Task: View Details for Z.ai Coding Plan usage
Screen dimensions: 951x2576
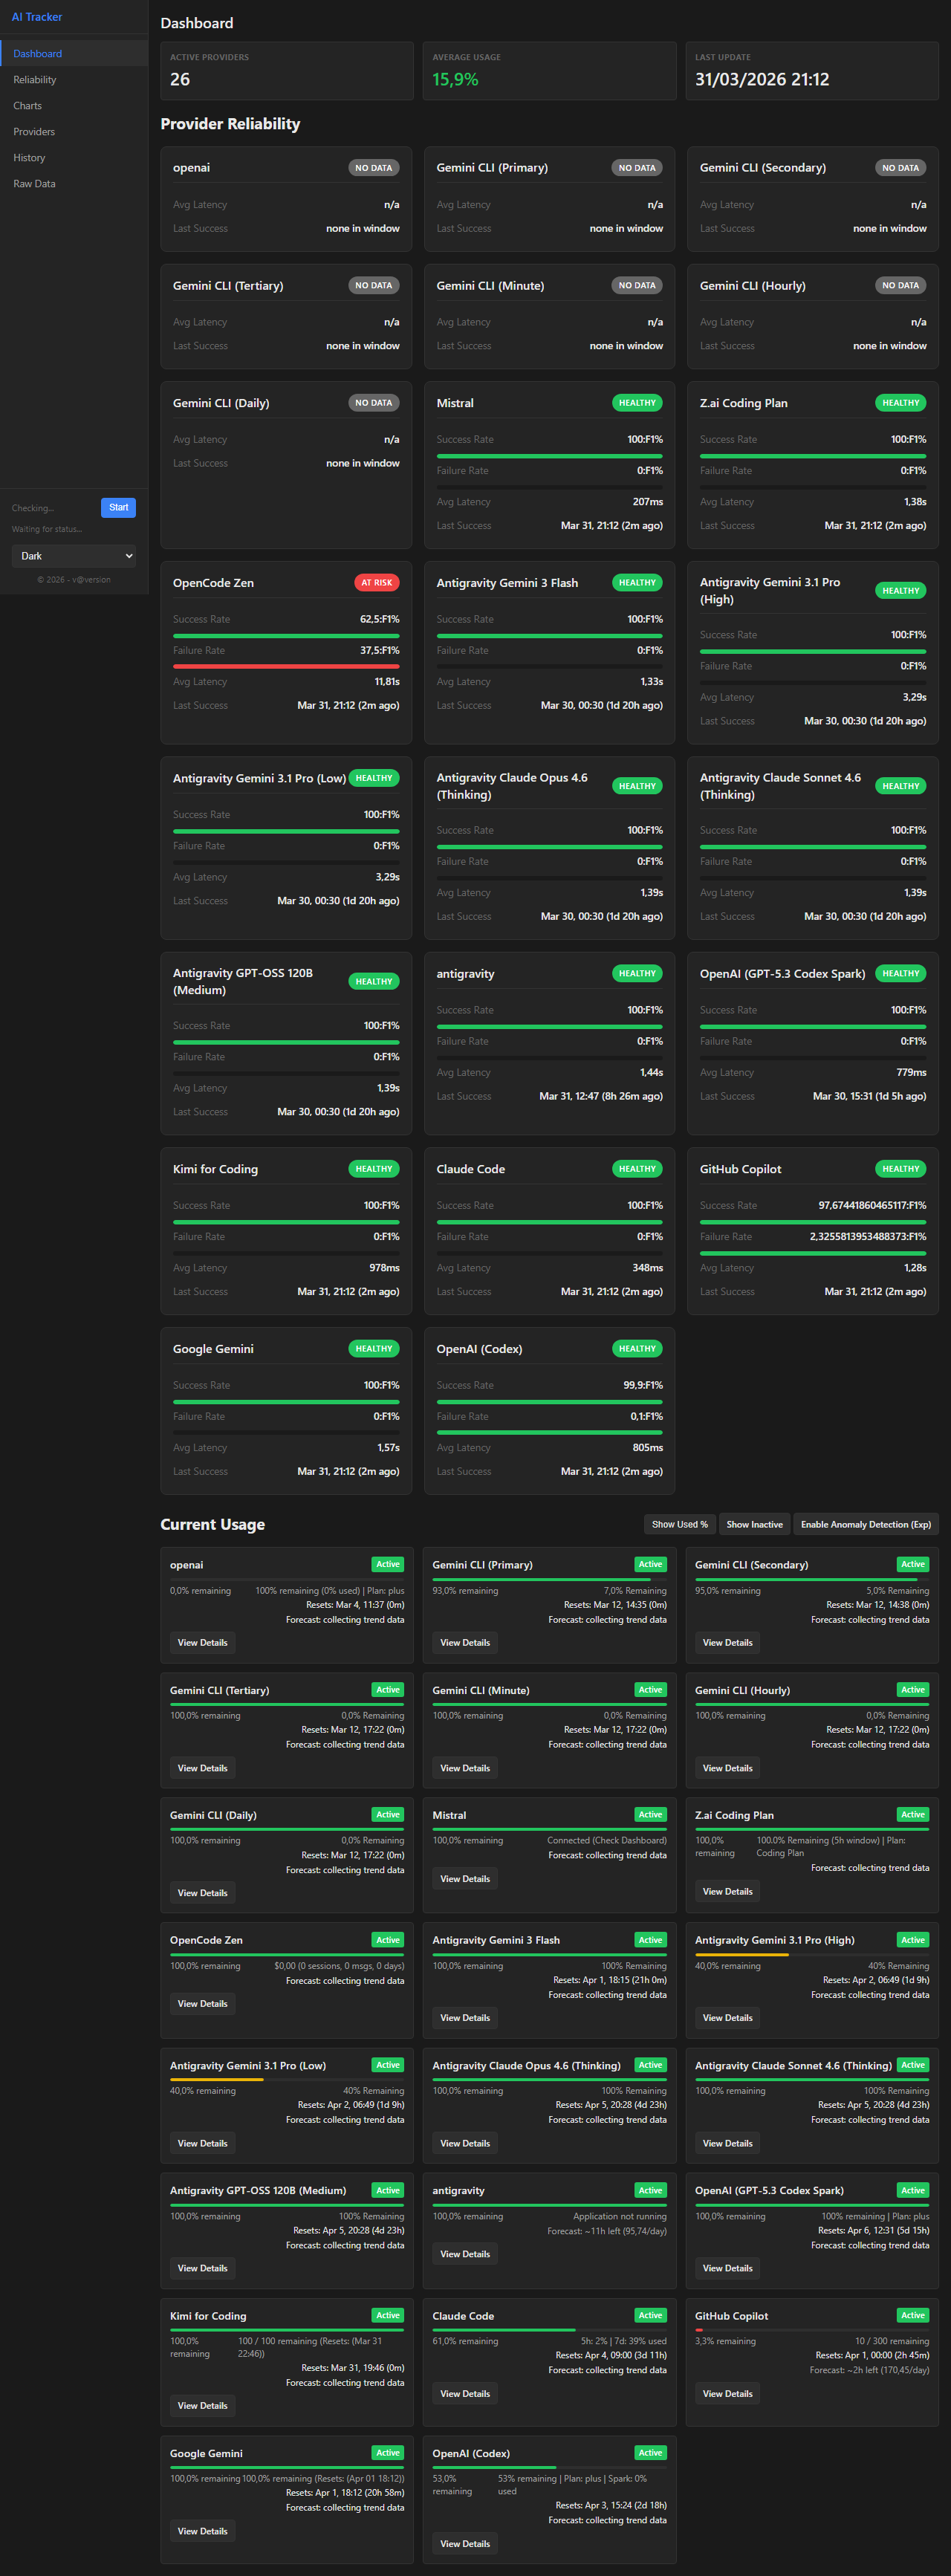Action: [x=728, y=1891]
